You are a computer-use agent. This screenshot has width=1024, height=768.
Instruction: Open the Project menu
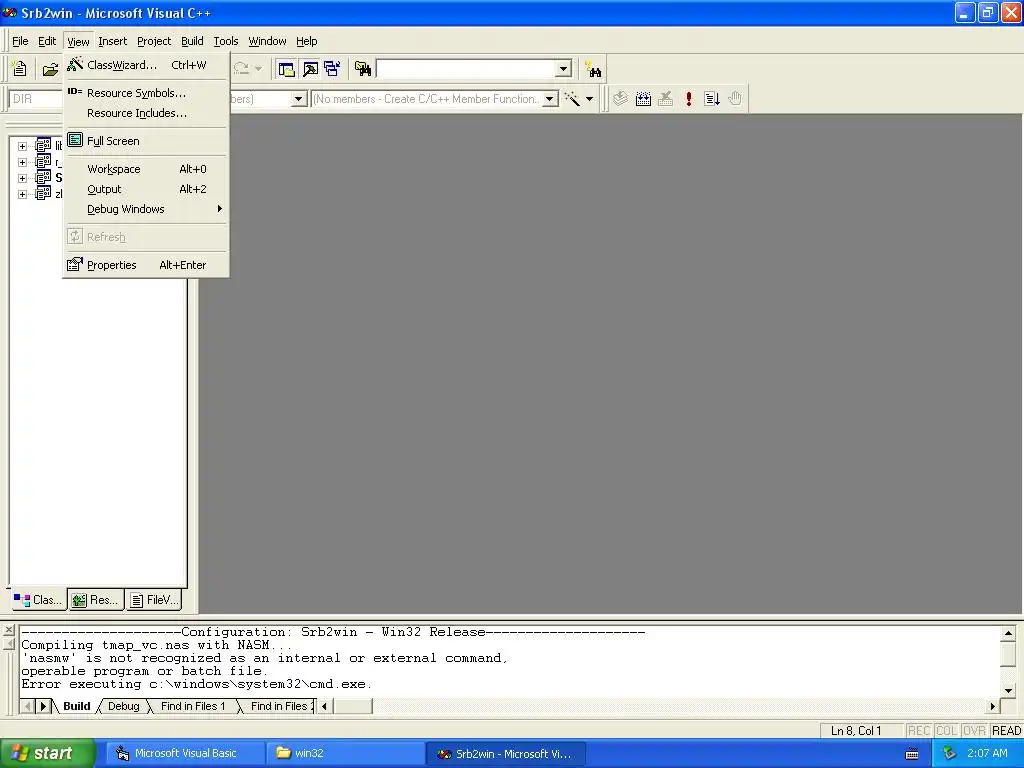(x=154, y=41)
